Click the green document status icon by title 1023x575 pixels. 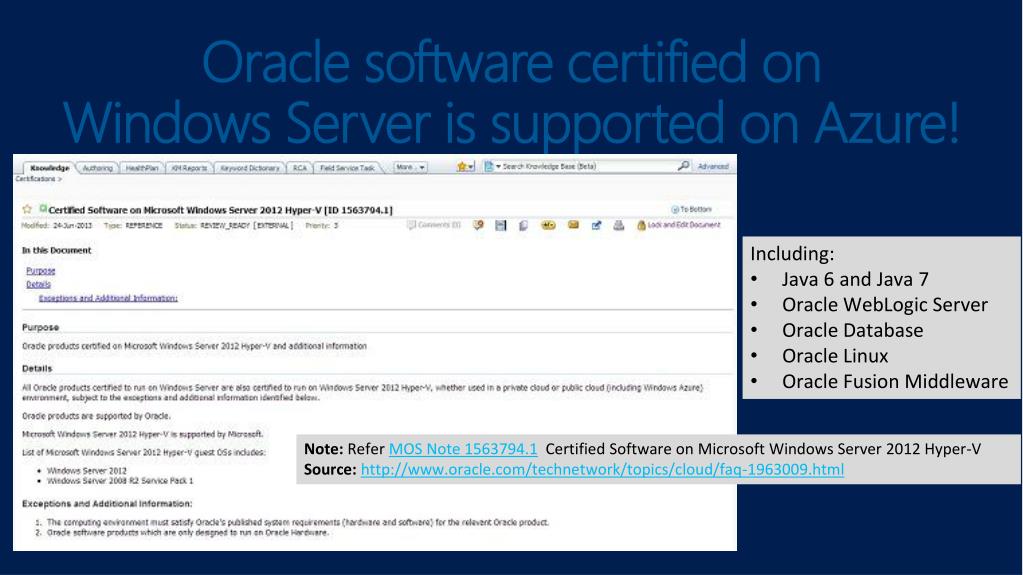pos(43,209)
